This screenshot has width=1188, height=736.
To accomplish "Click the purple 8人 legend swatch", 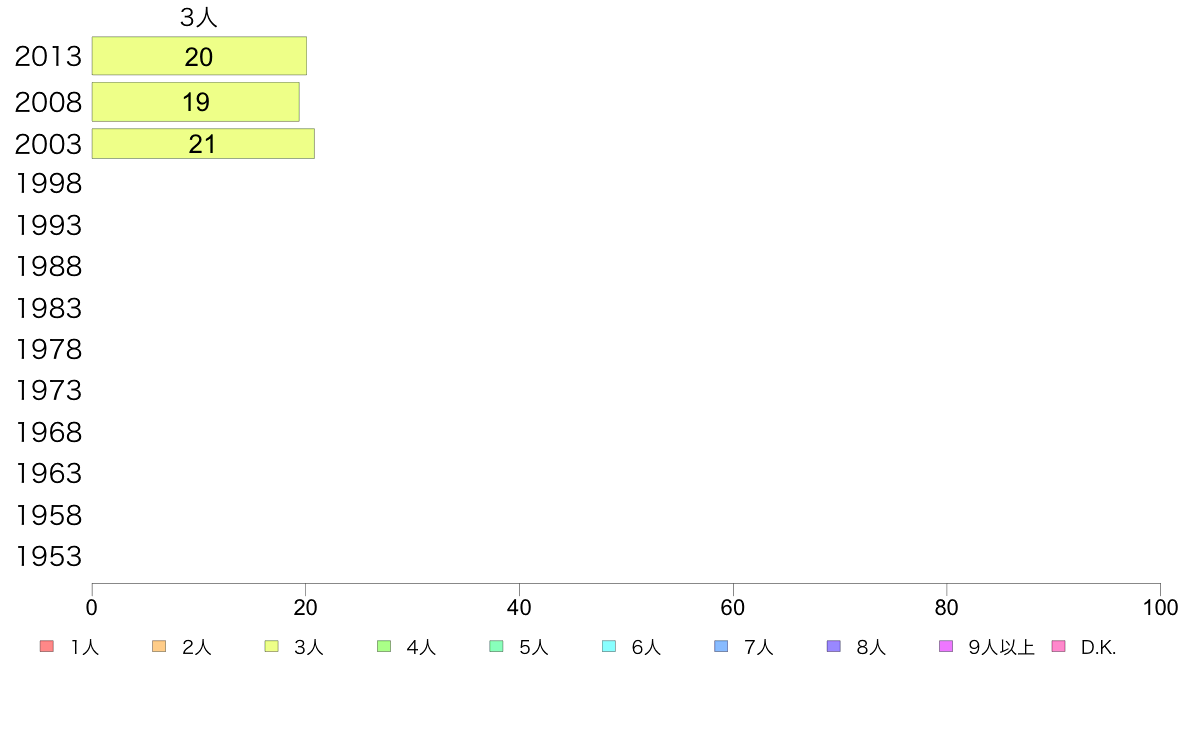I will click(833, 646).
